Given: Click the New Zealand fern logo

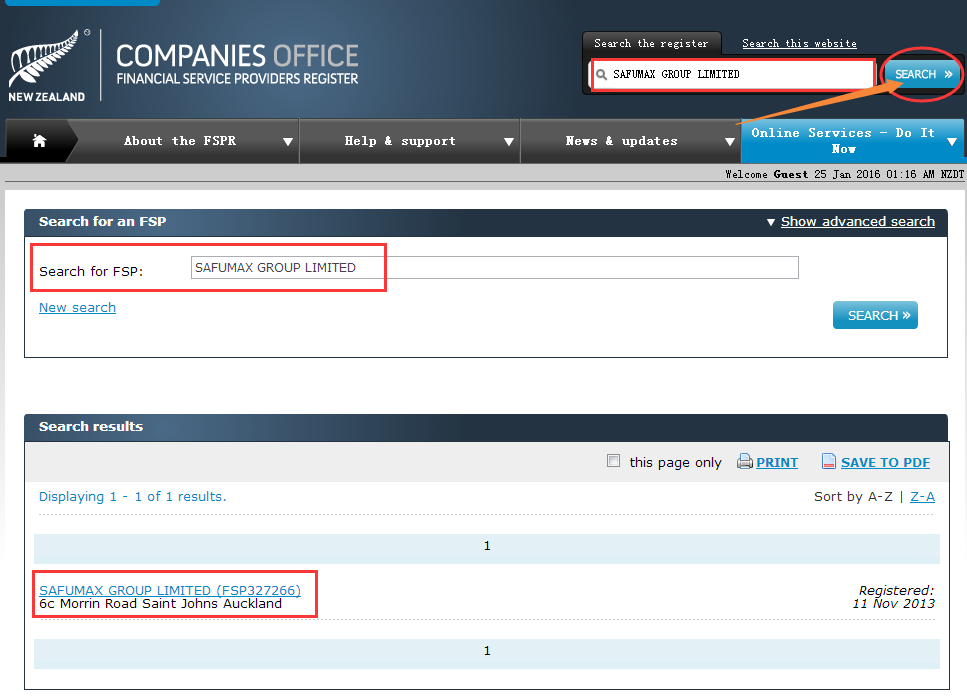Looking at the screenshot, I should [x=47, y=65].
